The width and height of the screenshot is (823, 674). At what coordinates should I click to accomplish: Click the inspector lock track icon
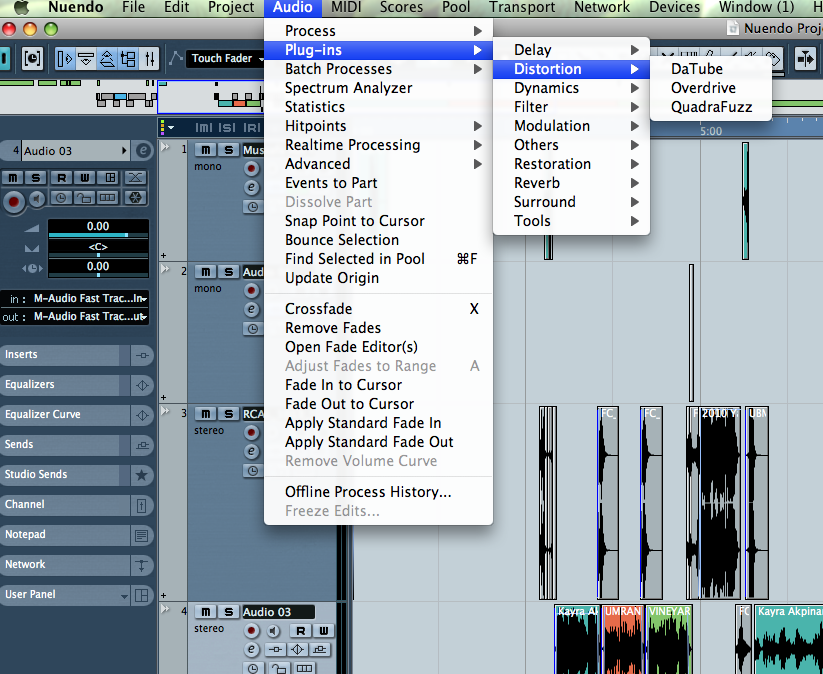(x=85, y=198)
